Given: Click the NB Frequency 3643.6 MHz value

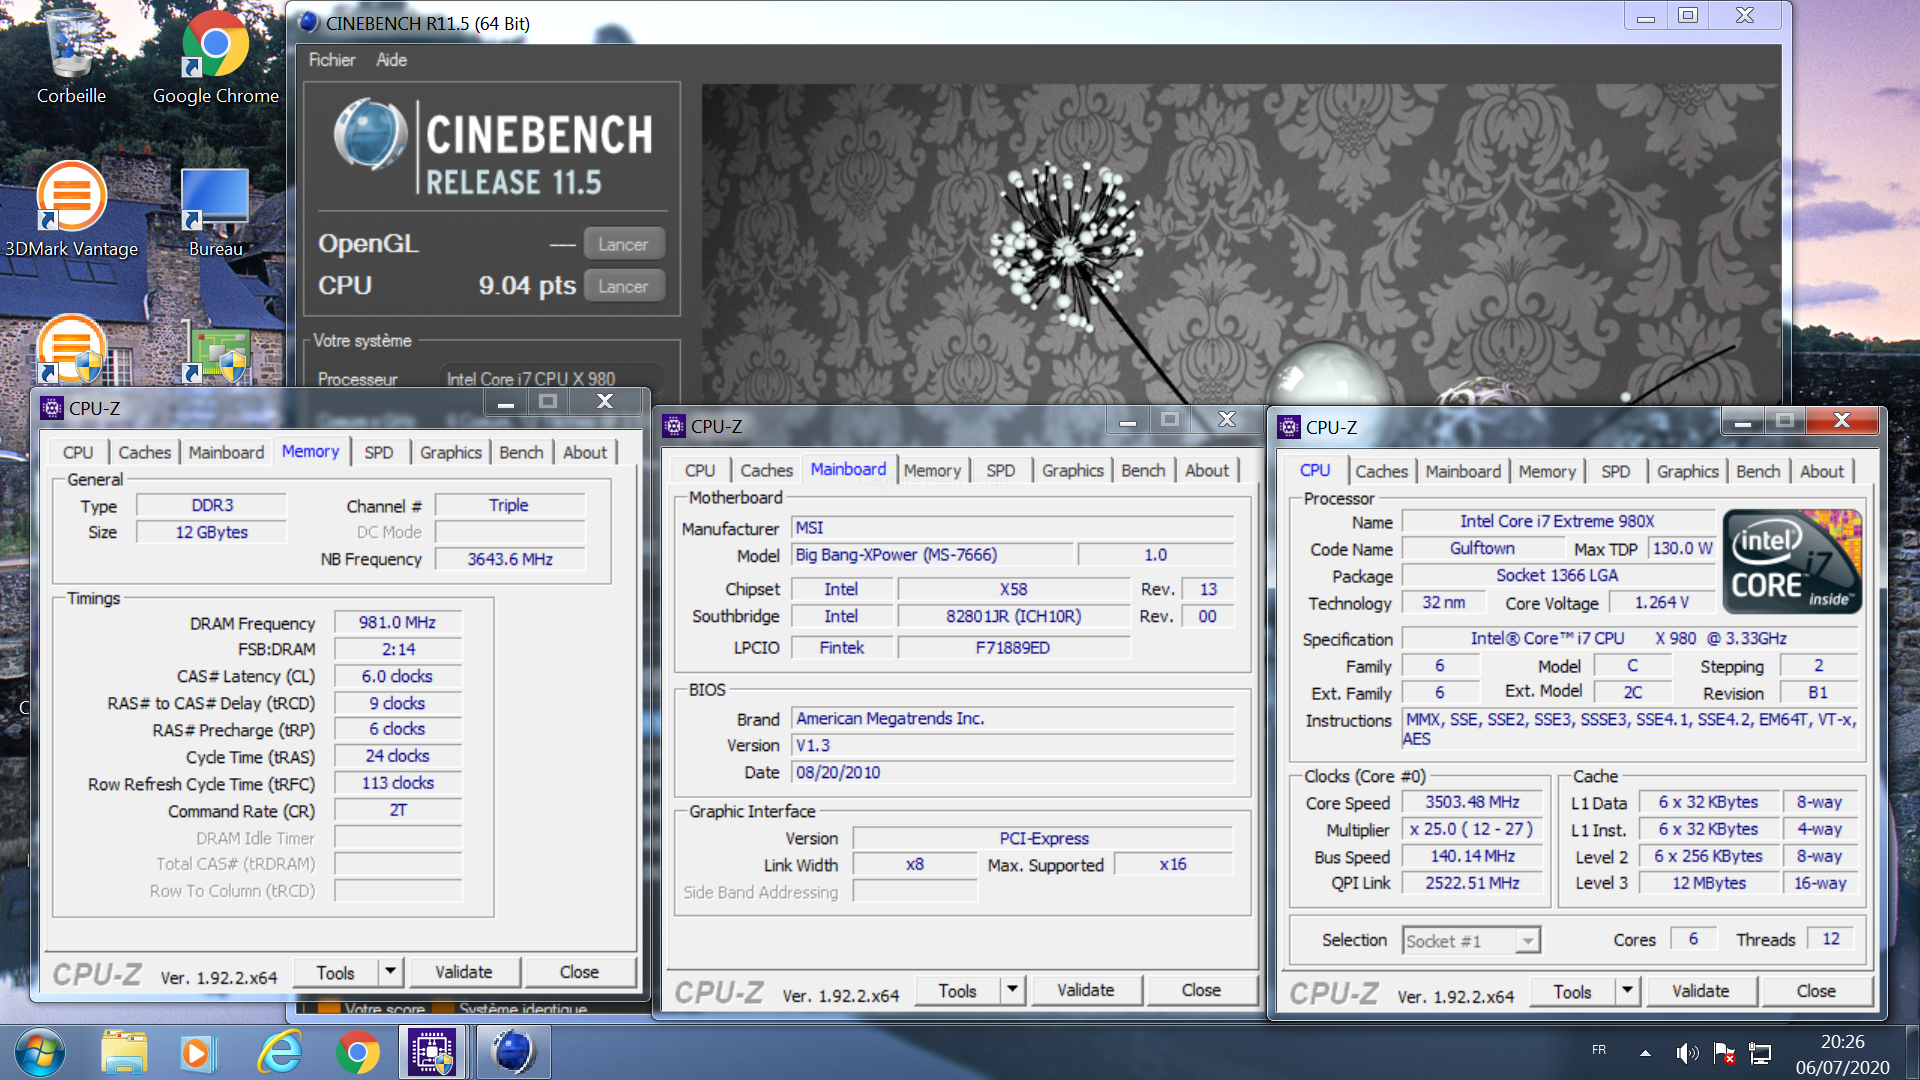Looking at the screenshot, I should tap(510, 559).
